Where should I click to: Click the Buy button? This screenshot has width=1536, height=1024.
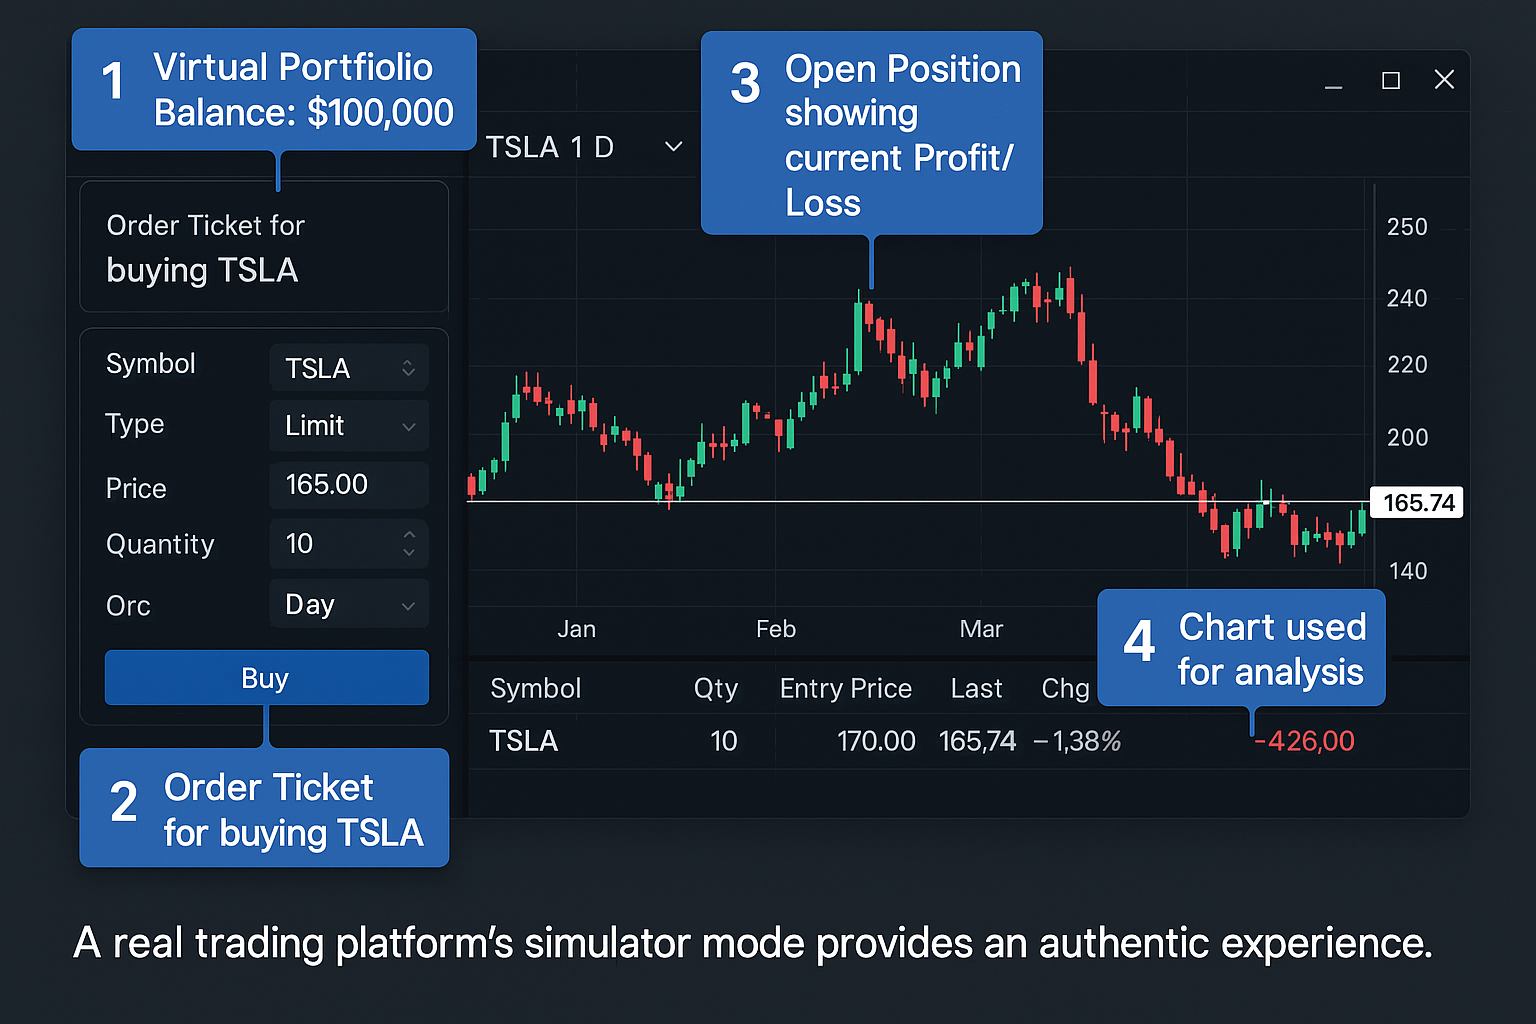pyautogui.click(x=266, y=678)
